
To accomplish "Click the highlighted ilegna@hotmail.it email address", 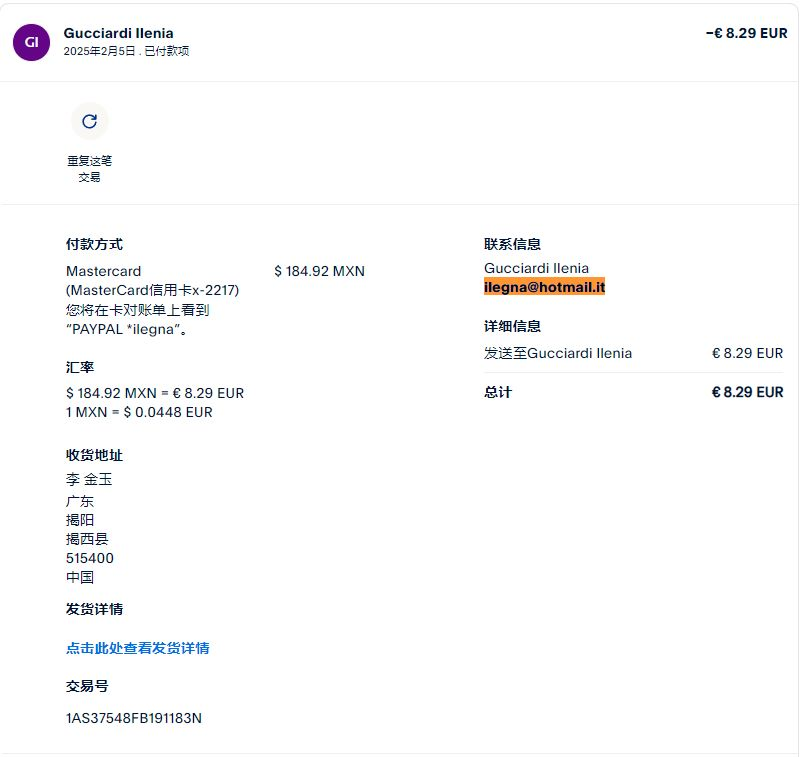I will click(x=544, y=287).
